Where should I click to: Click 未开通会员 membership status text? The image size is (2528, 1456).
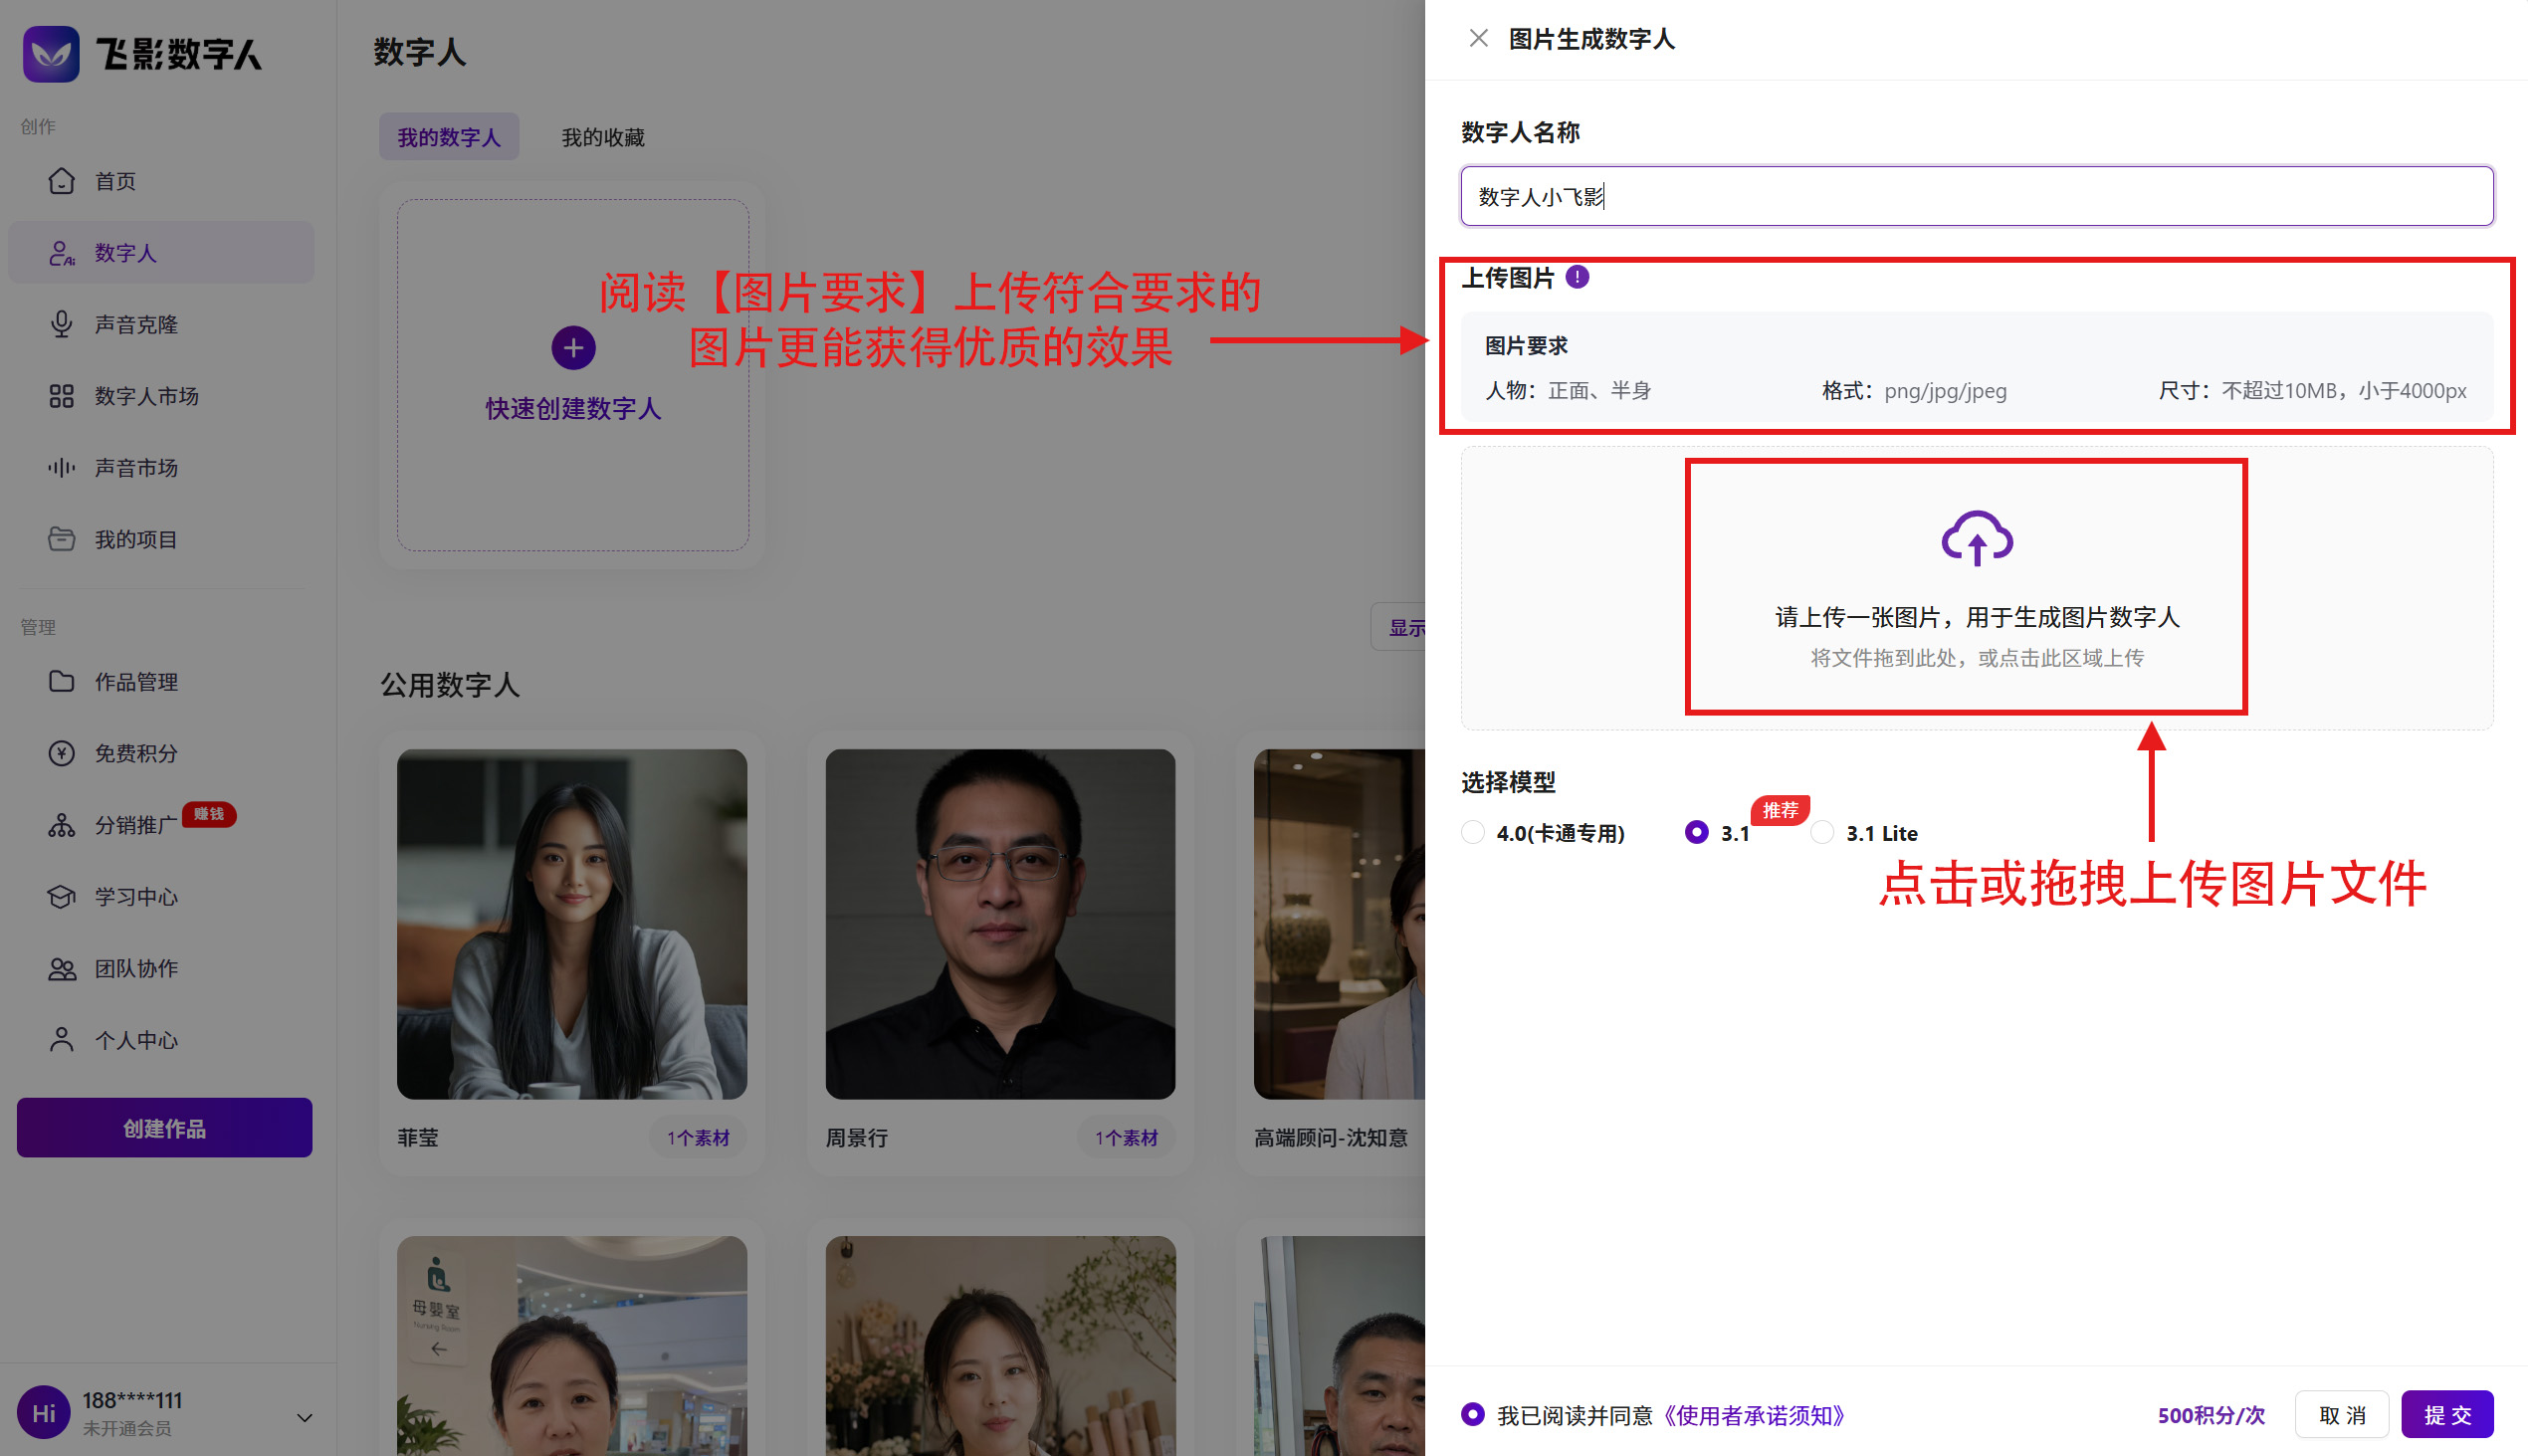click(127, 1429)
